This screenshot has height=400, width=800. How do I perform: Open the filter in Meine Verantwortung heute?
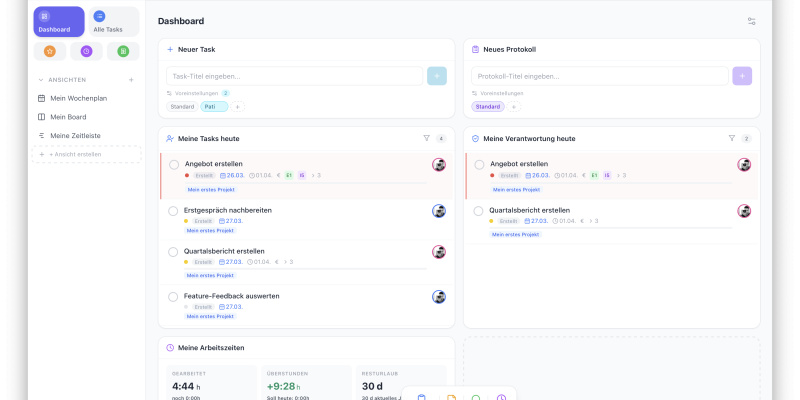(x=732, y=138)
